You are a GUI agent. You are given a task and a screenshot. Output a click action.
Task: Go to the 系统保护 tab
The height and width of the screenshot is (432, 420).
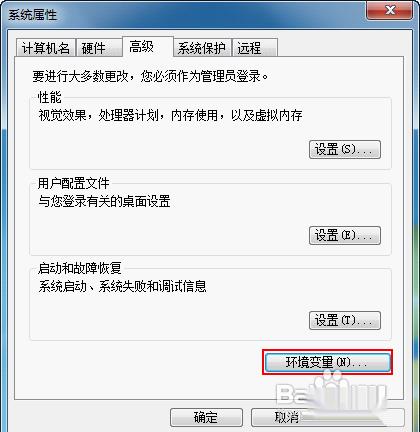[x=202, y=48]
